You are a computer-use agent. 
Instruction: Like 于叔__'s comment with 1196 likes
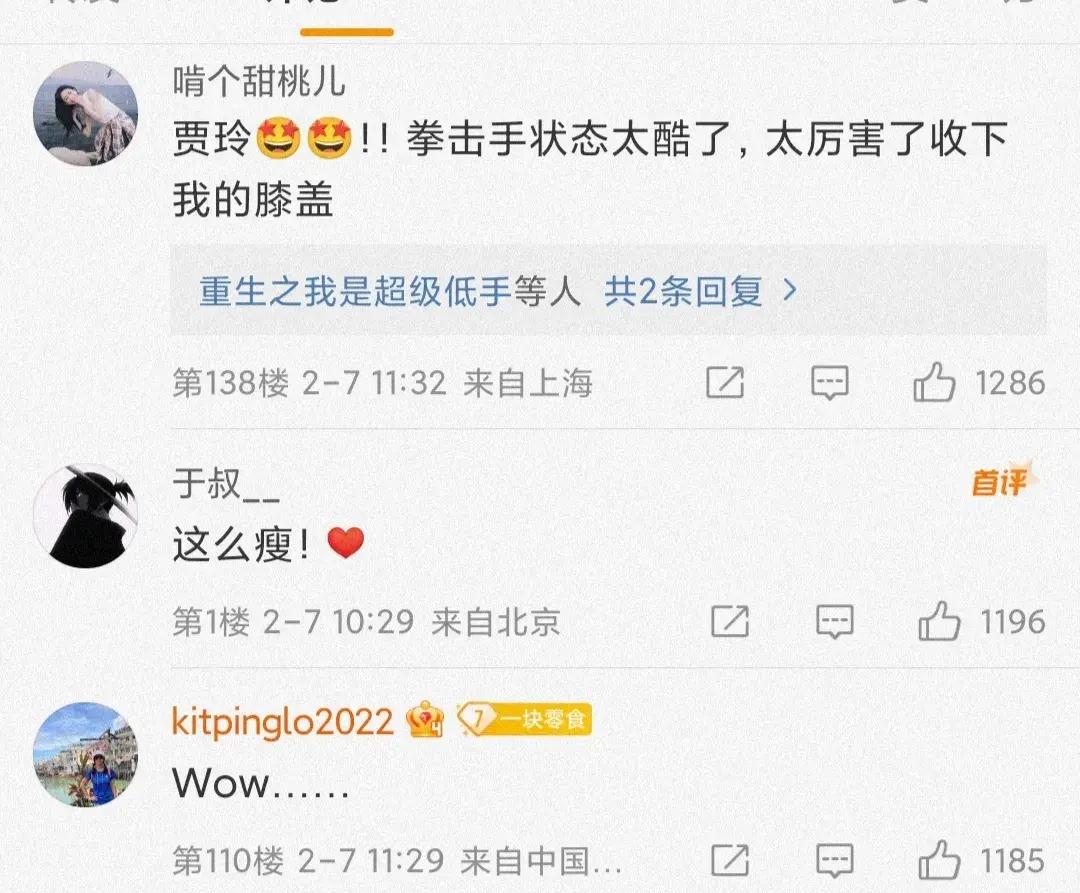coord(939,621)
